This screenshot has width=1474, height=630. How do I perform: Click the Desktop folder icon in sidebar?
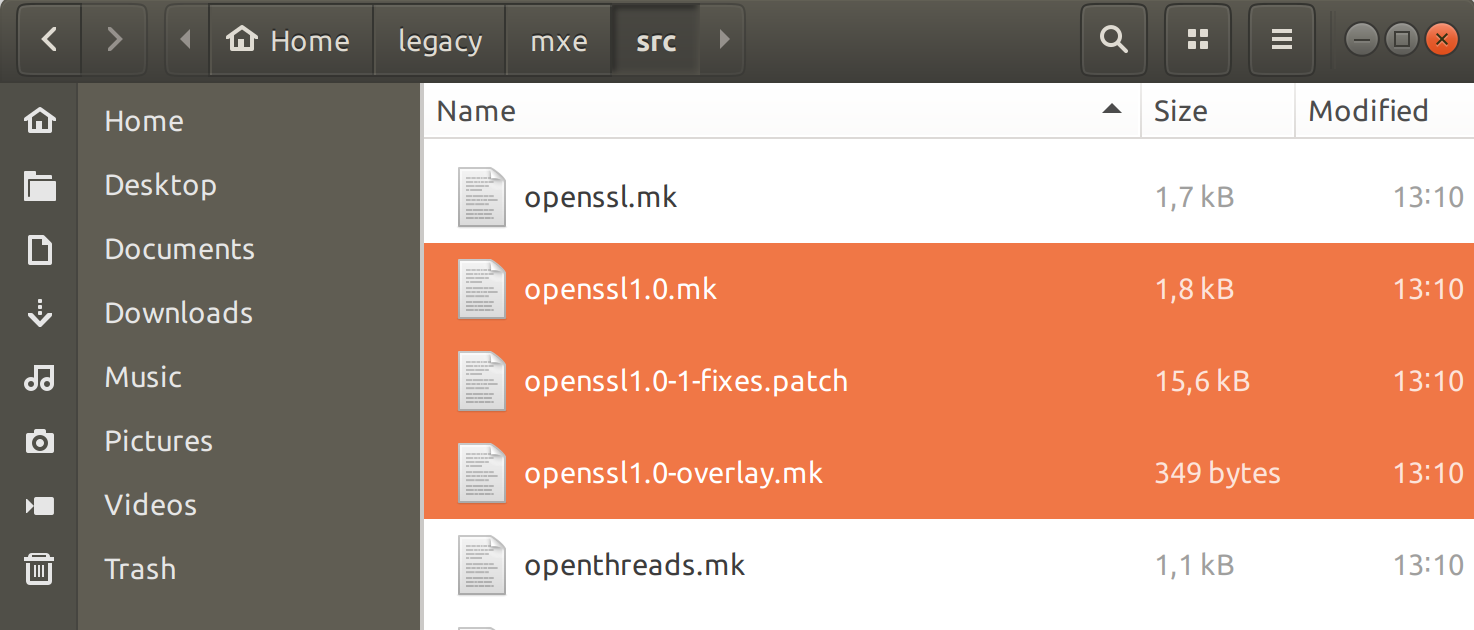point(40,185)
